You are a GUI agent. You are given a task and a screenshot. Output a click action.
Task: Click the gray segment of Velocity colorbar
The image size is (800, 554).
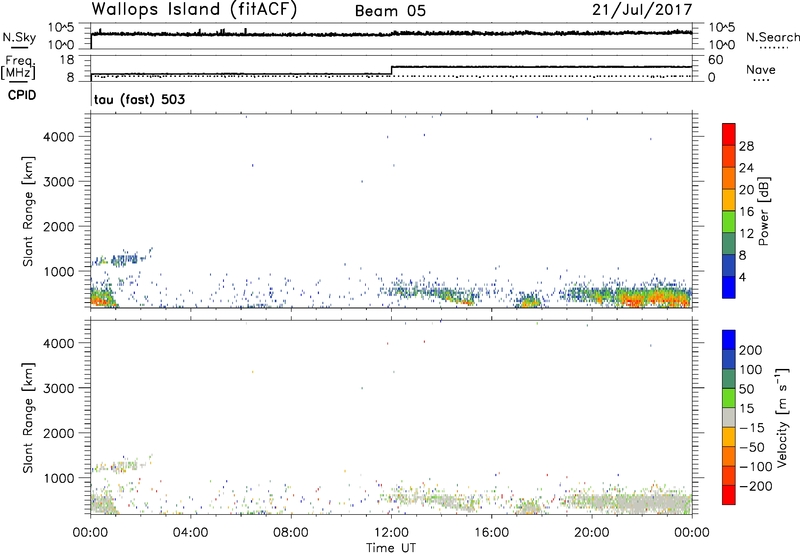tap(729, 417)
